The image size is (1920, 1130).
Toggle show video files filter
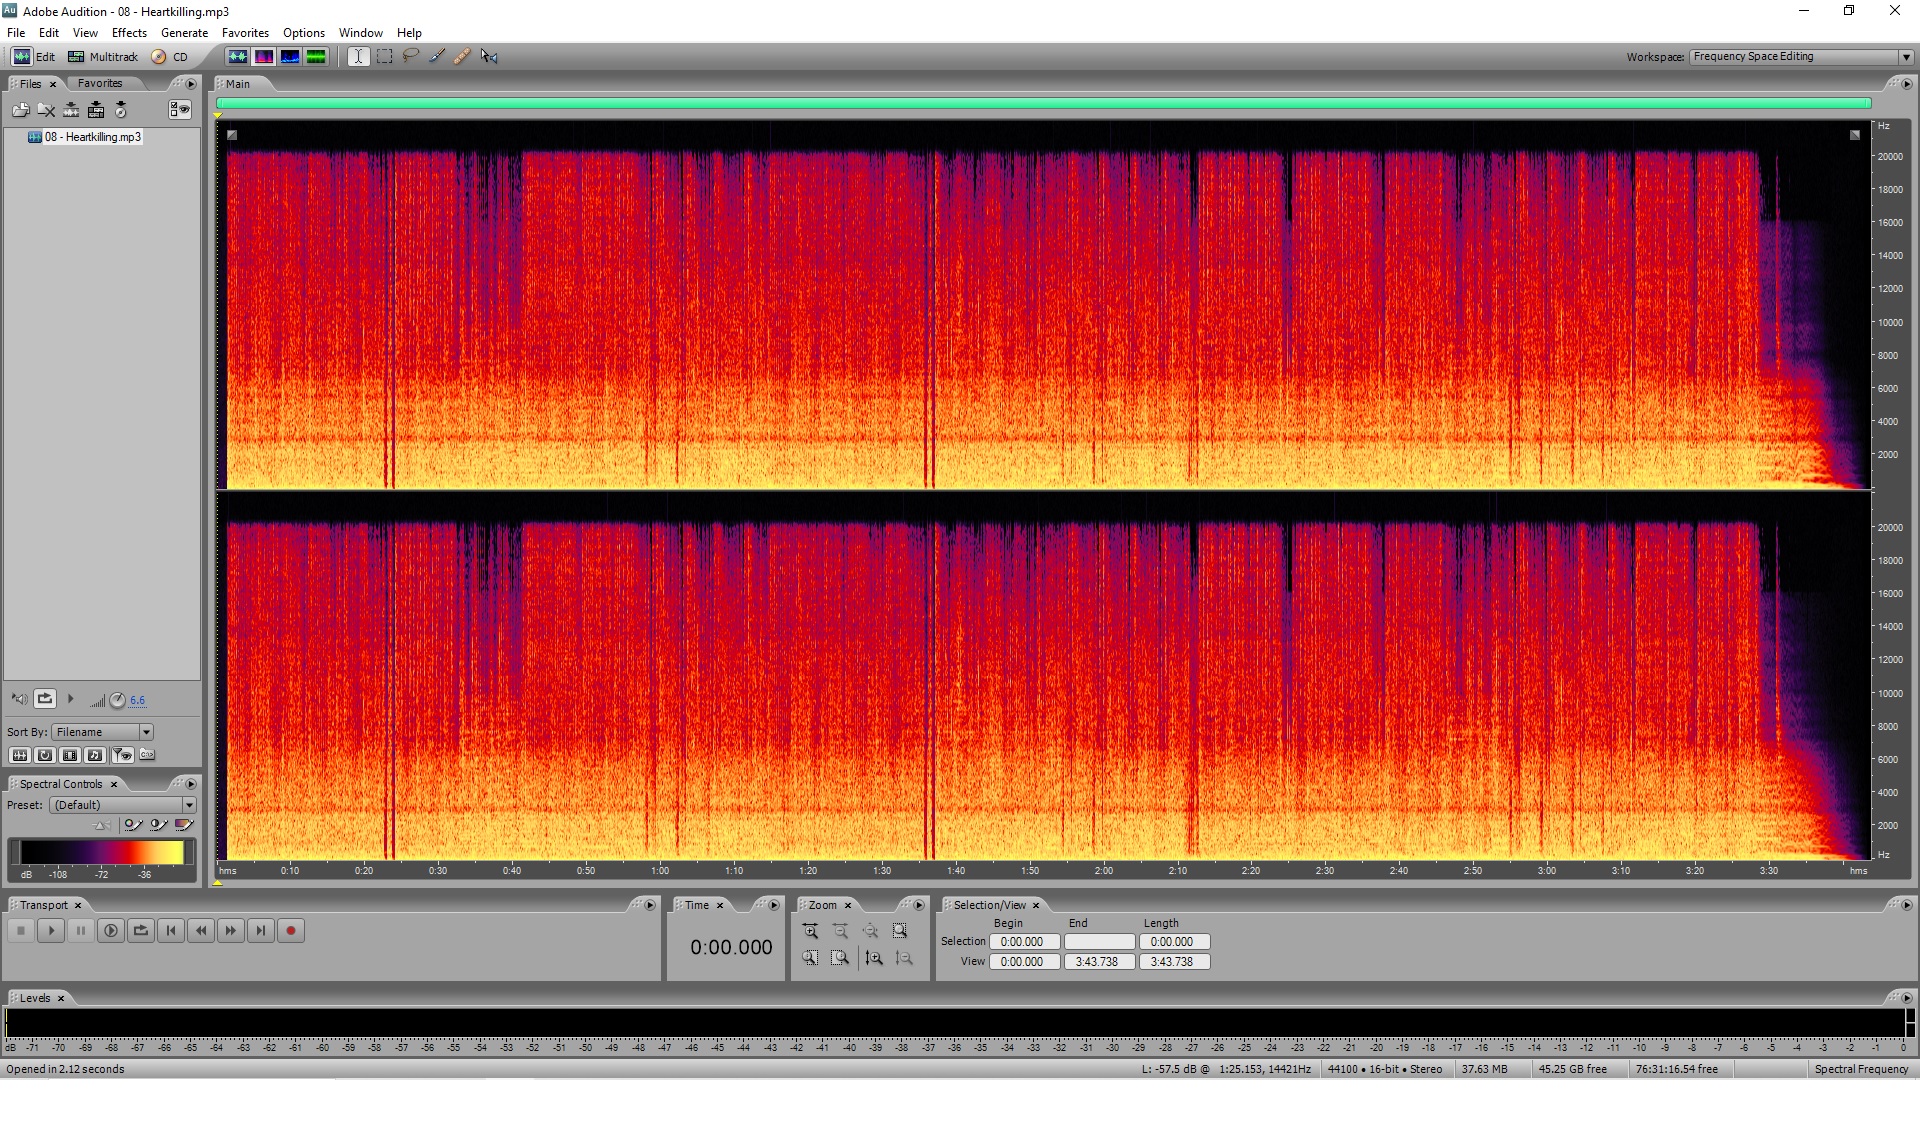click(x=70, y=755)
